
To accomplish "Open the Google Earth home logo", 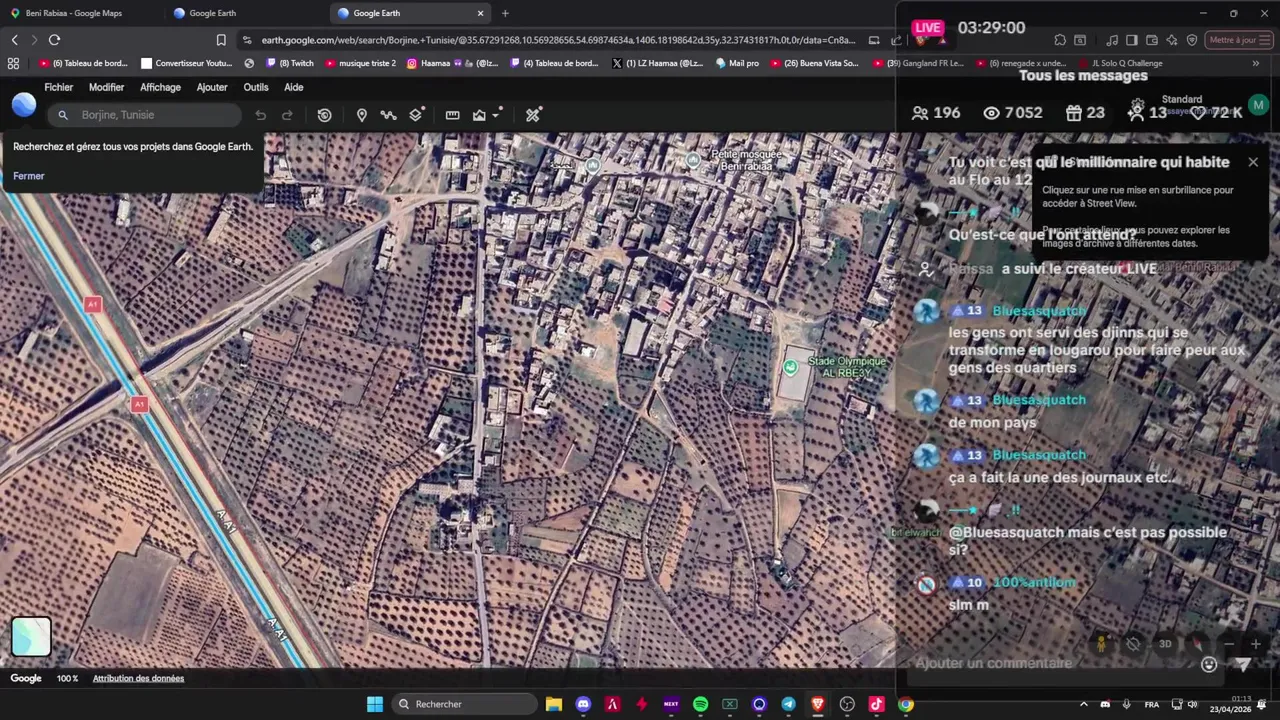I will [24, 105].
